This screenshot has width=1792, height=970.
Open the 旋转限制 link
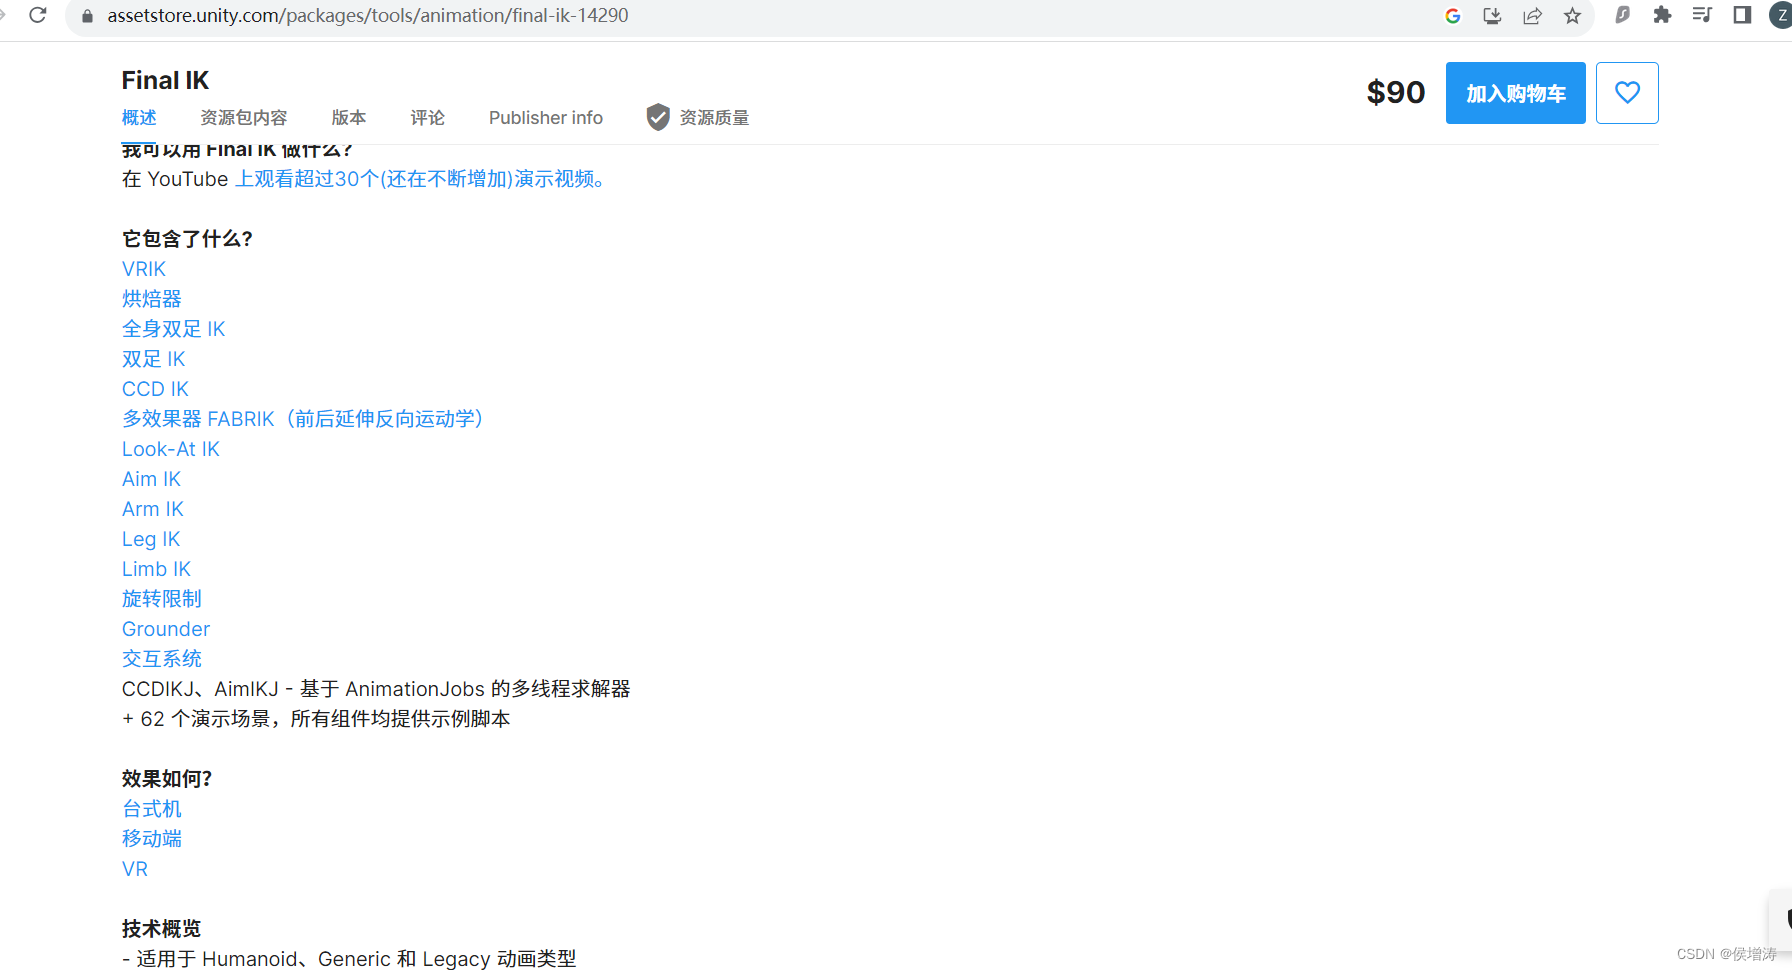point(162,599)
